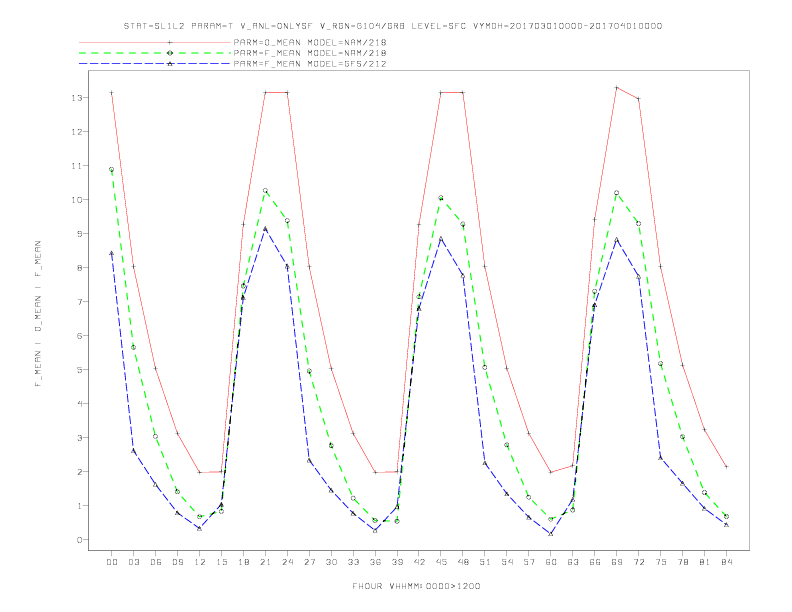Click y-axis tick label 5

pos(79,370)
